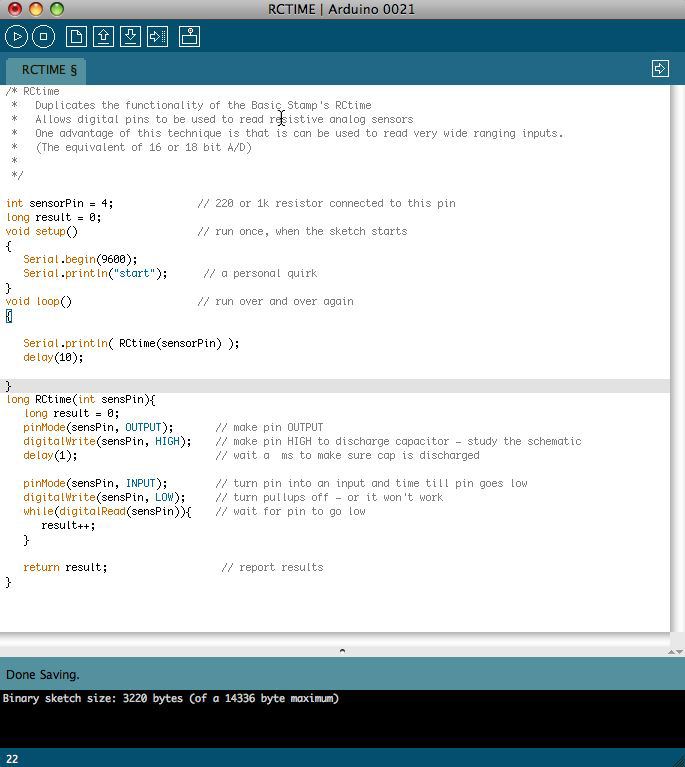Open the tab menu arrow at right
Screen dimensions: 685x767
[660, 68]
